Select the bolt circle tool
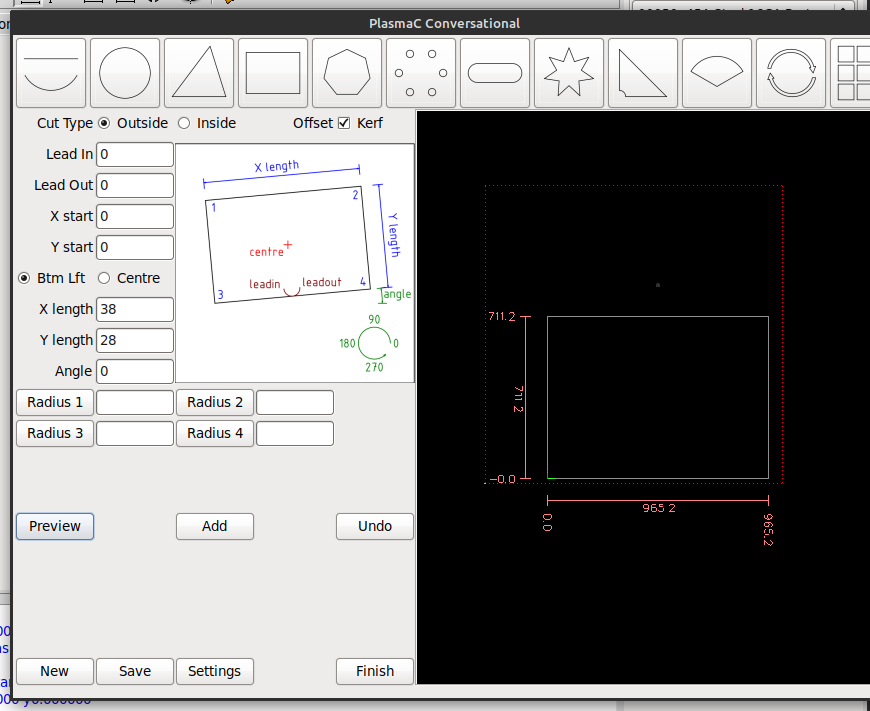Image resolution: width=870 pixels, height=711 pixels. click(421, 73)
